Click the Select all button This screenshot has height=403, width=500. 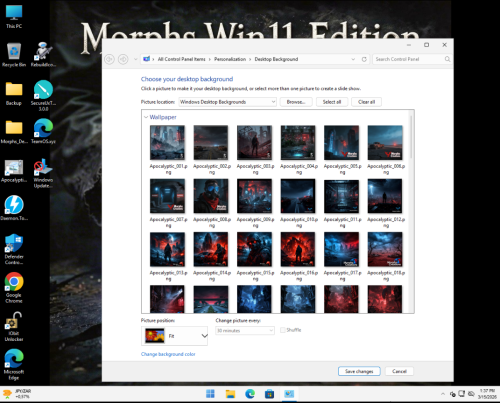tap(332, 102)
